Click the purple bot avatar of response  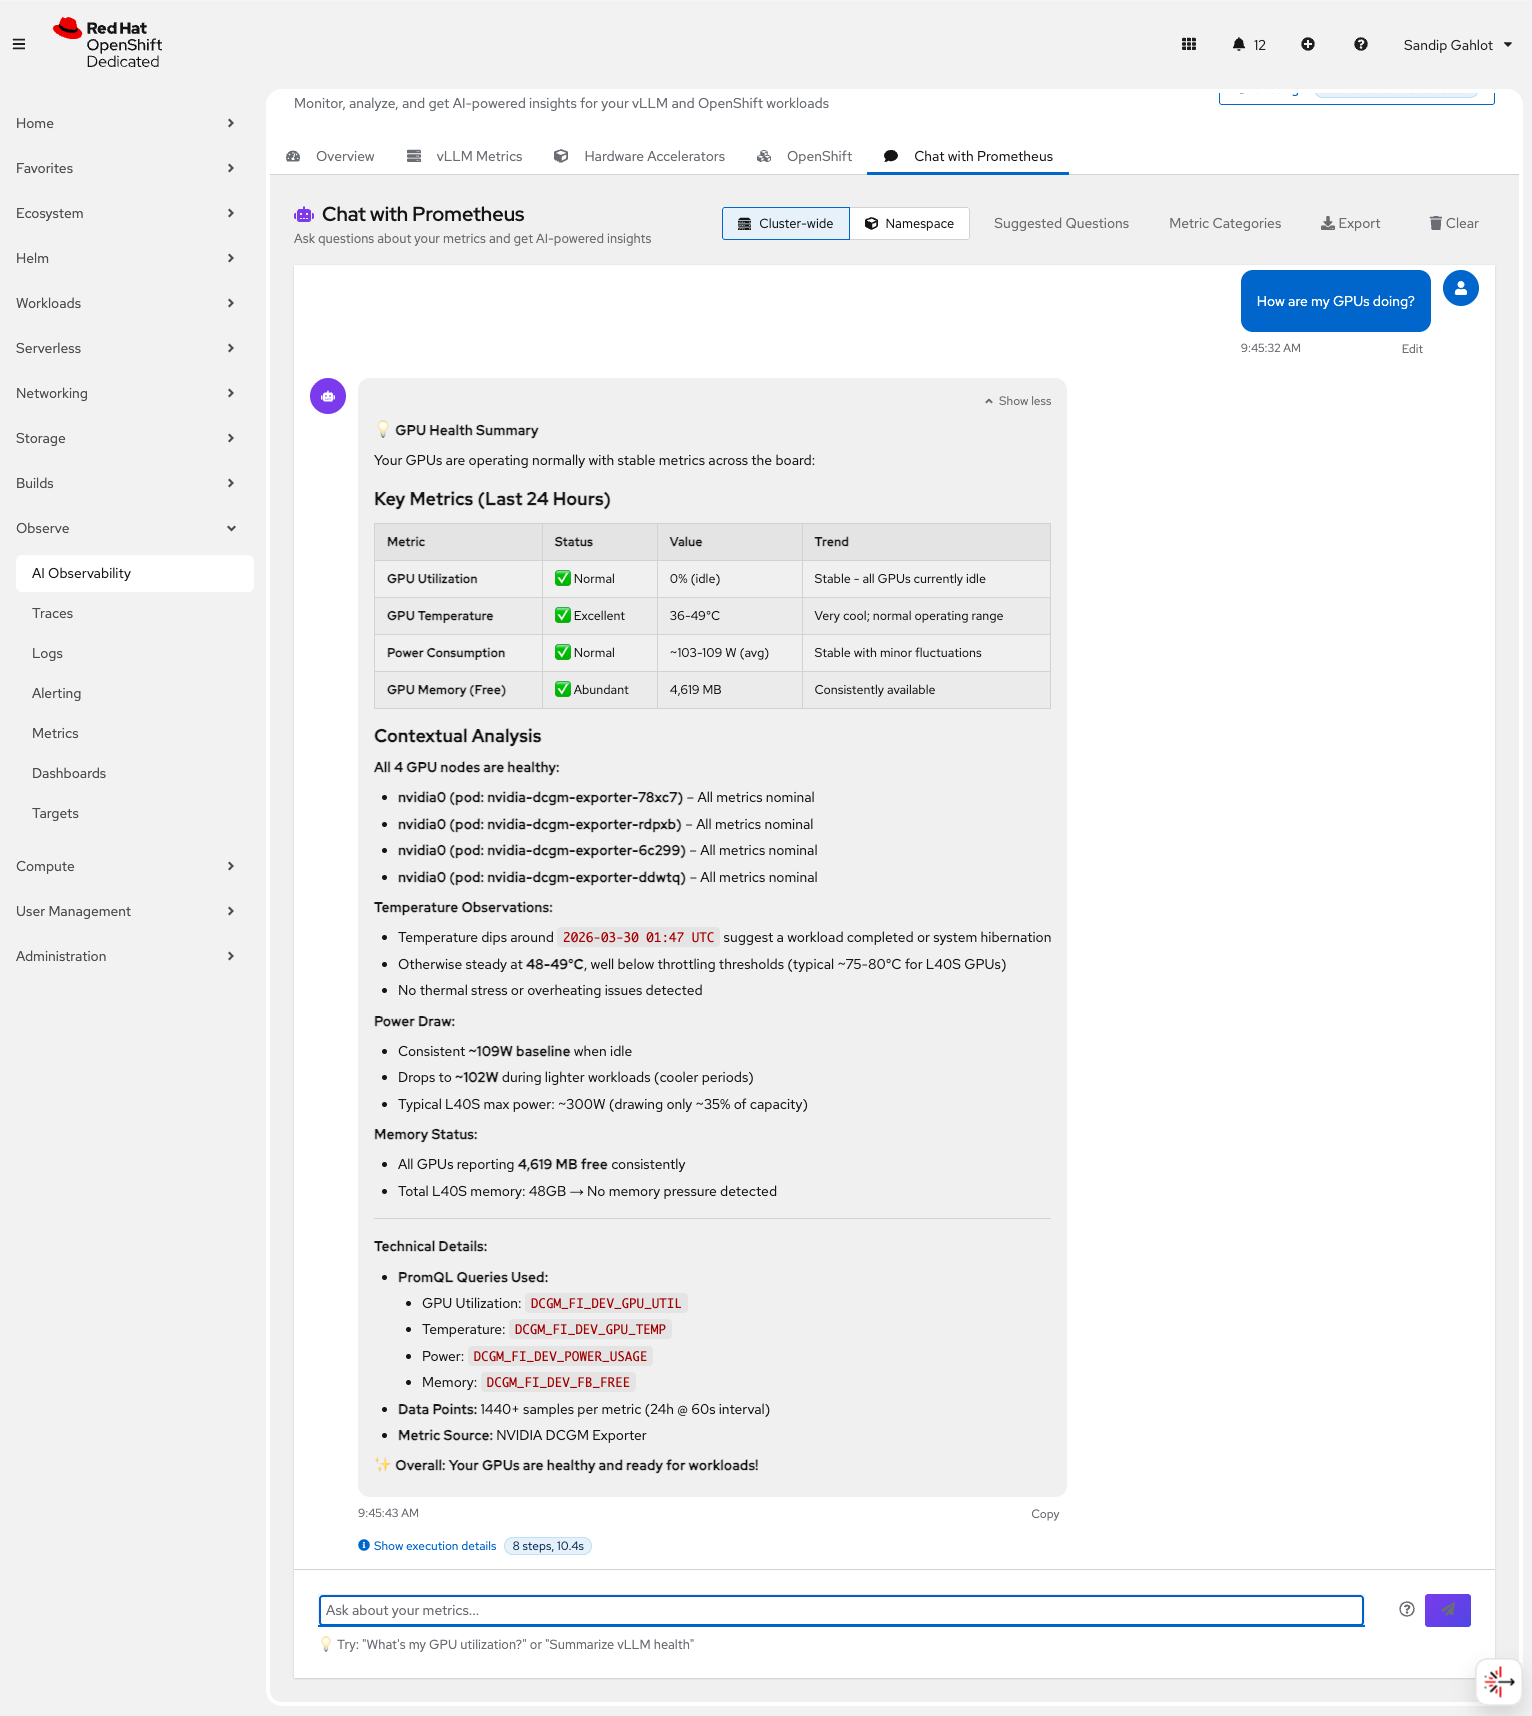click(328, 396)
